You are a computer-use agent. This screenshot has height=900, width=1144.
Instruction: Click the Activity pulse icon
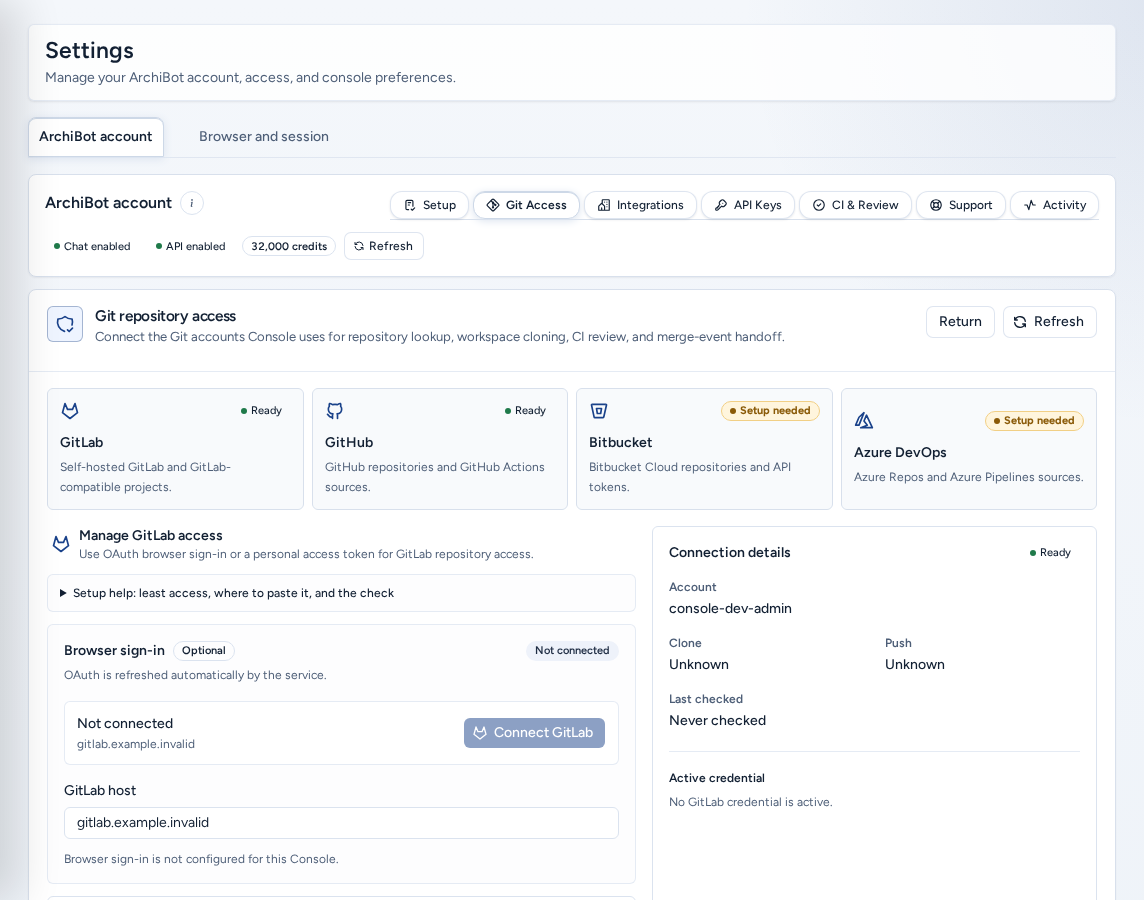pos(1029,205)
